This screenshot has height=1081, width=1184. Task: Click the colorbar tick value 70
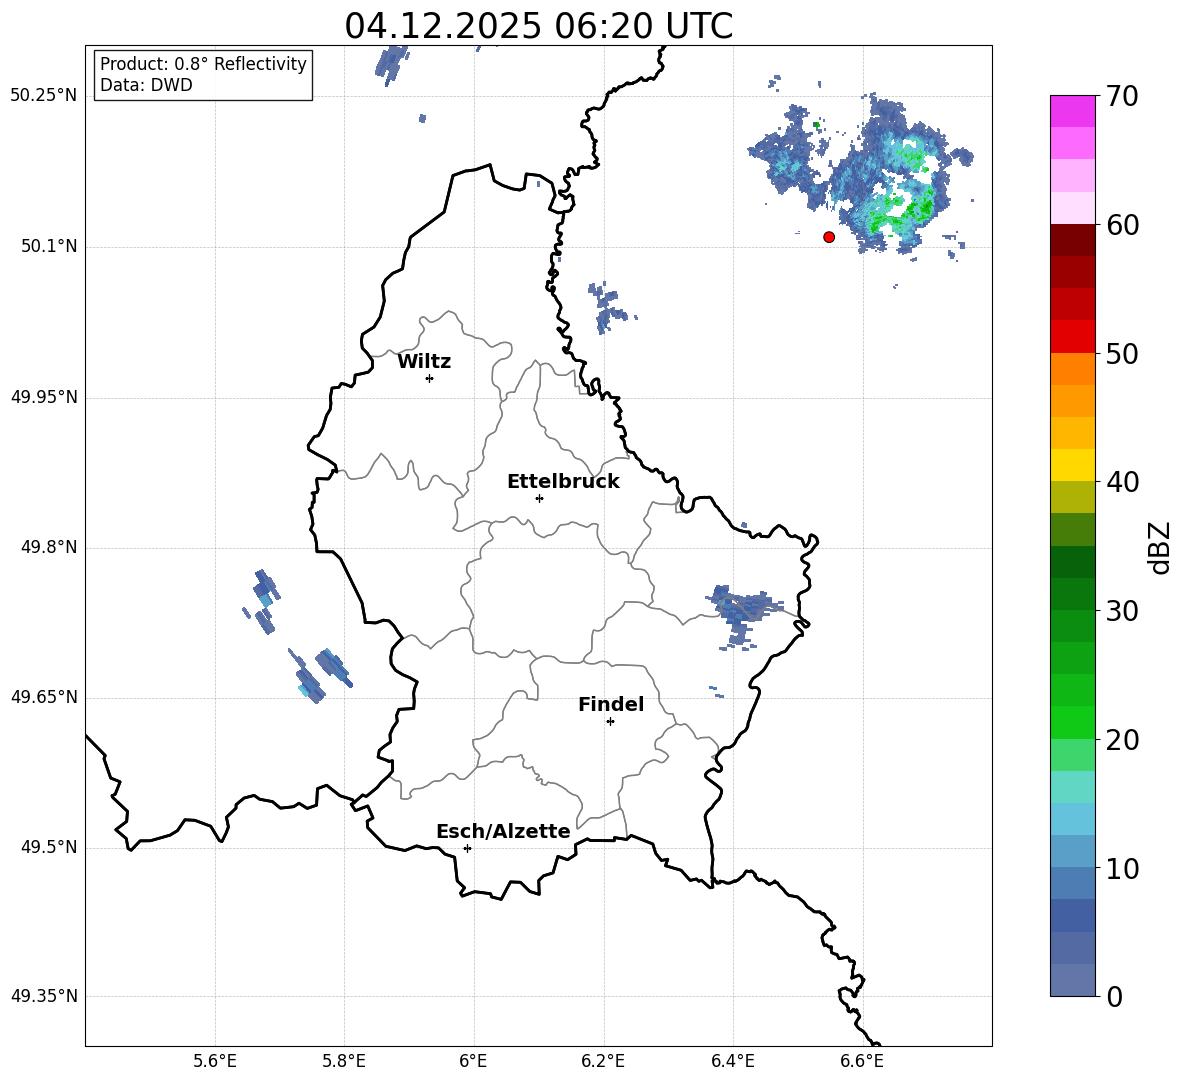pos(1122,96)
